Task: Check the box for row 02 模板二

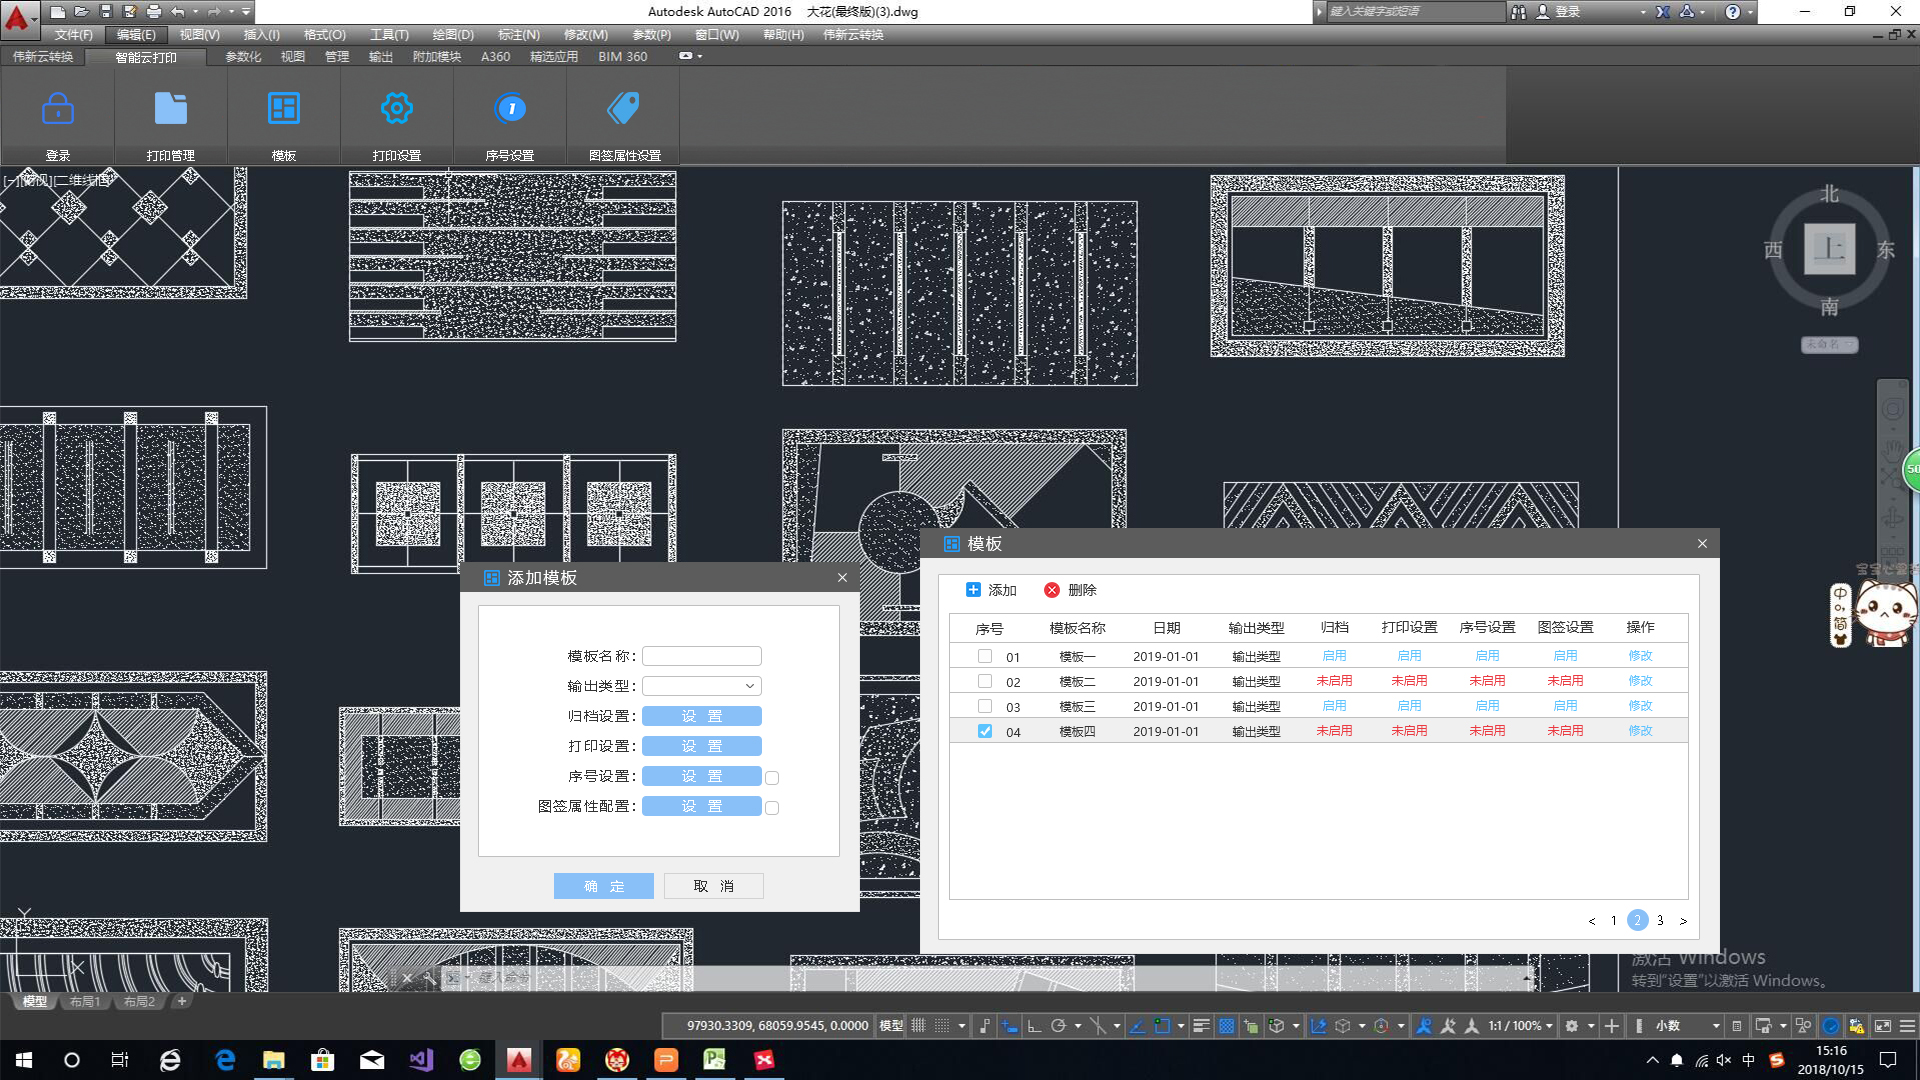Action: (985, 681)
